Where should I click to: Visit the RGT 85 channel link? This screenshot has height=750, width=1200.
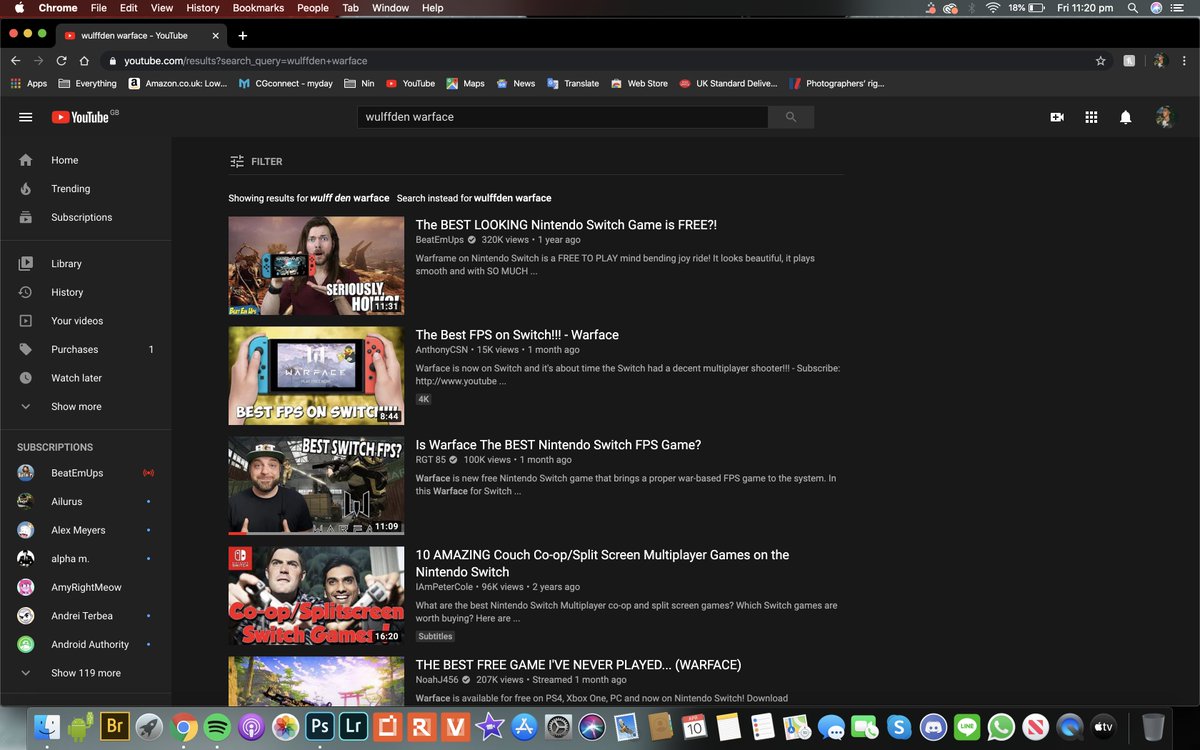tap(431, 460)
